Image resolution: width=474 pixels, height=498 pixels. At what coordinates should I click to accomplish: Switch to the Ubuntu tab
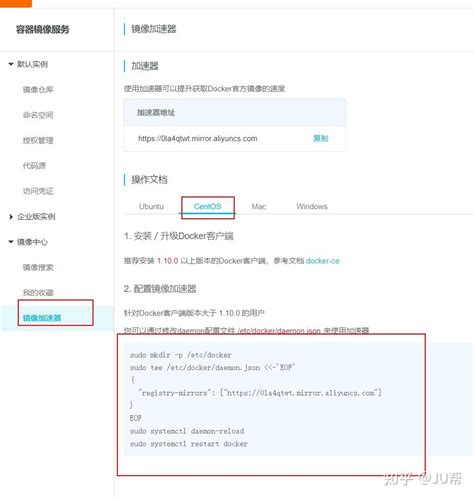pyautogui.click(x=151, y=206)
